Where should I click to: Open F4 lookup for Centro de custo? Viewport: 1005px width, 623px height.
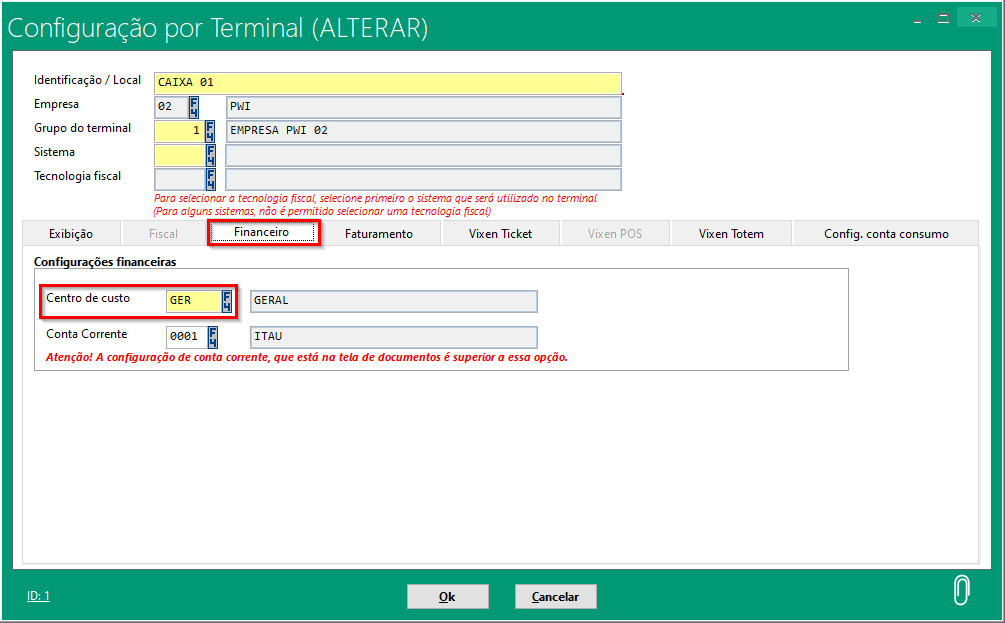tap(227, 301)
